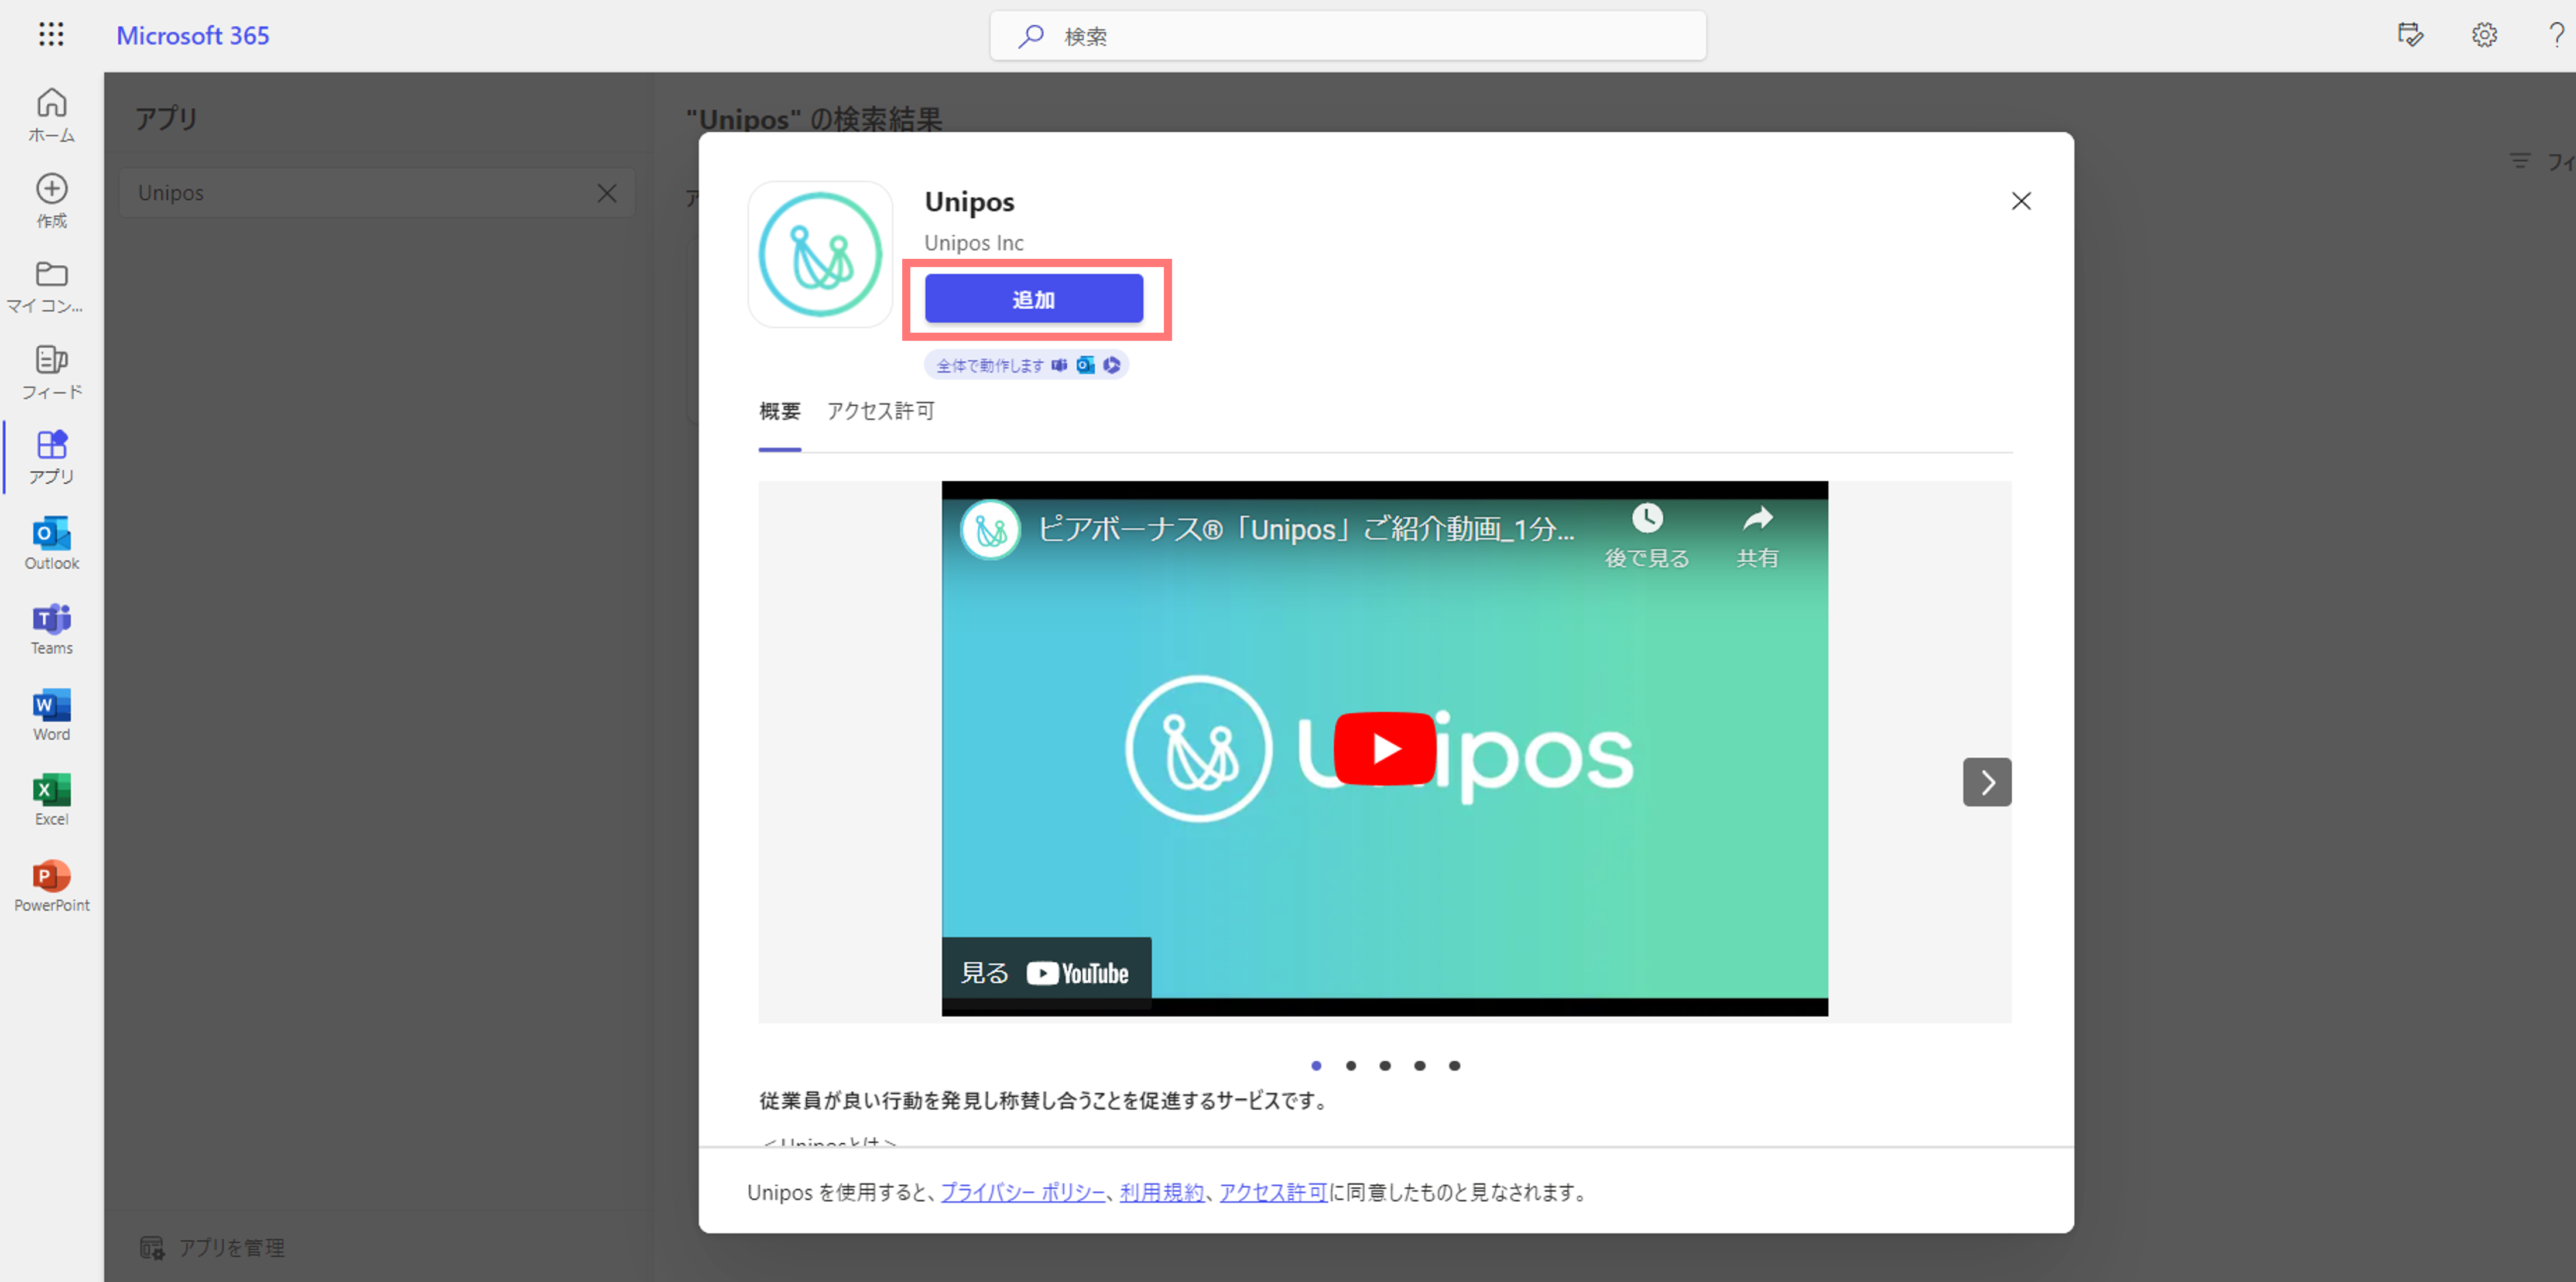The height and width of the screenshot is (1282, 2576).
Task: Open the feedback icon in header
Action: pos(2410,35)
